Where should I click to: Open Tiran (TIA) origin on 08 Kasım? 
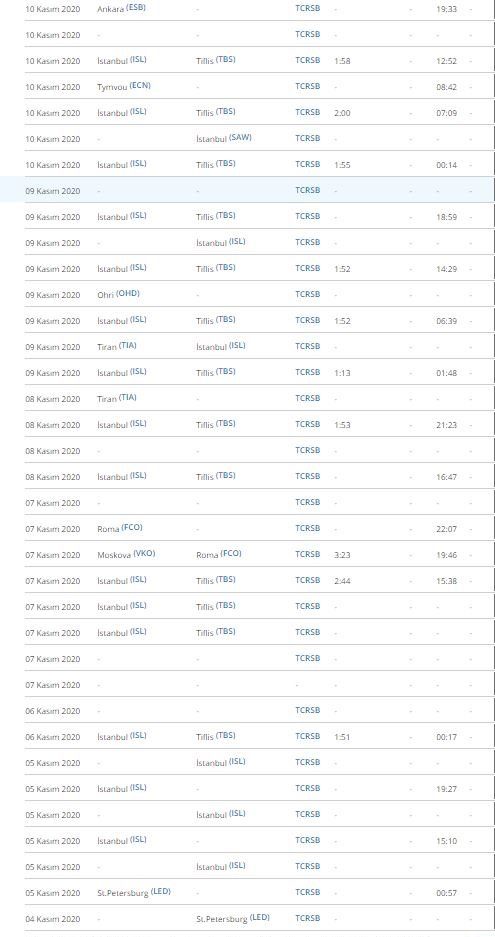coord(117,398)
